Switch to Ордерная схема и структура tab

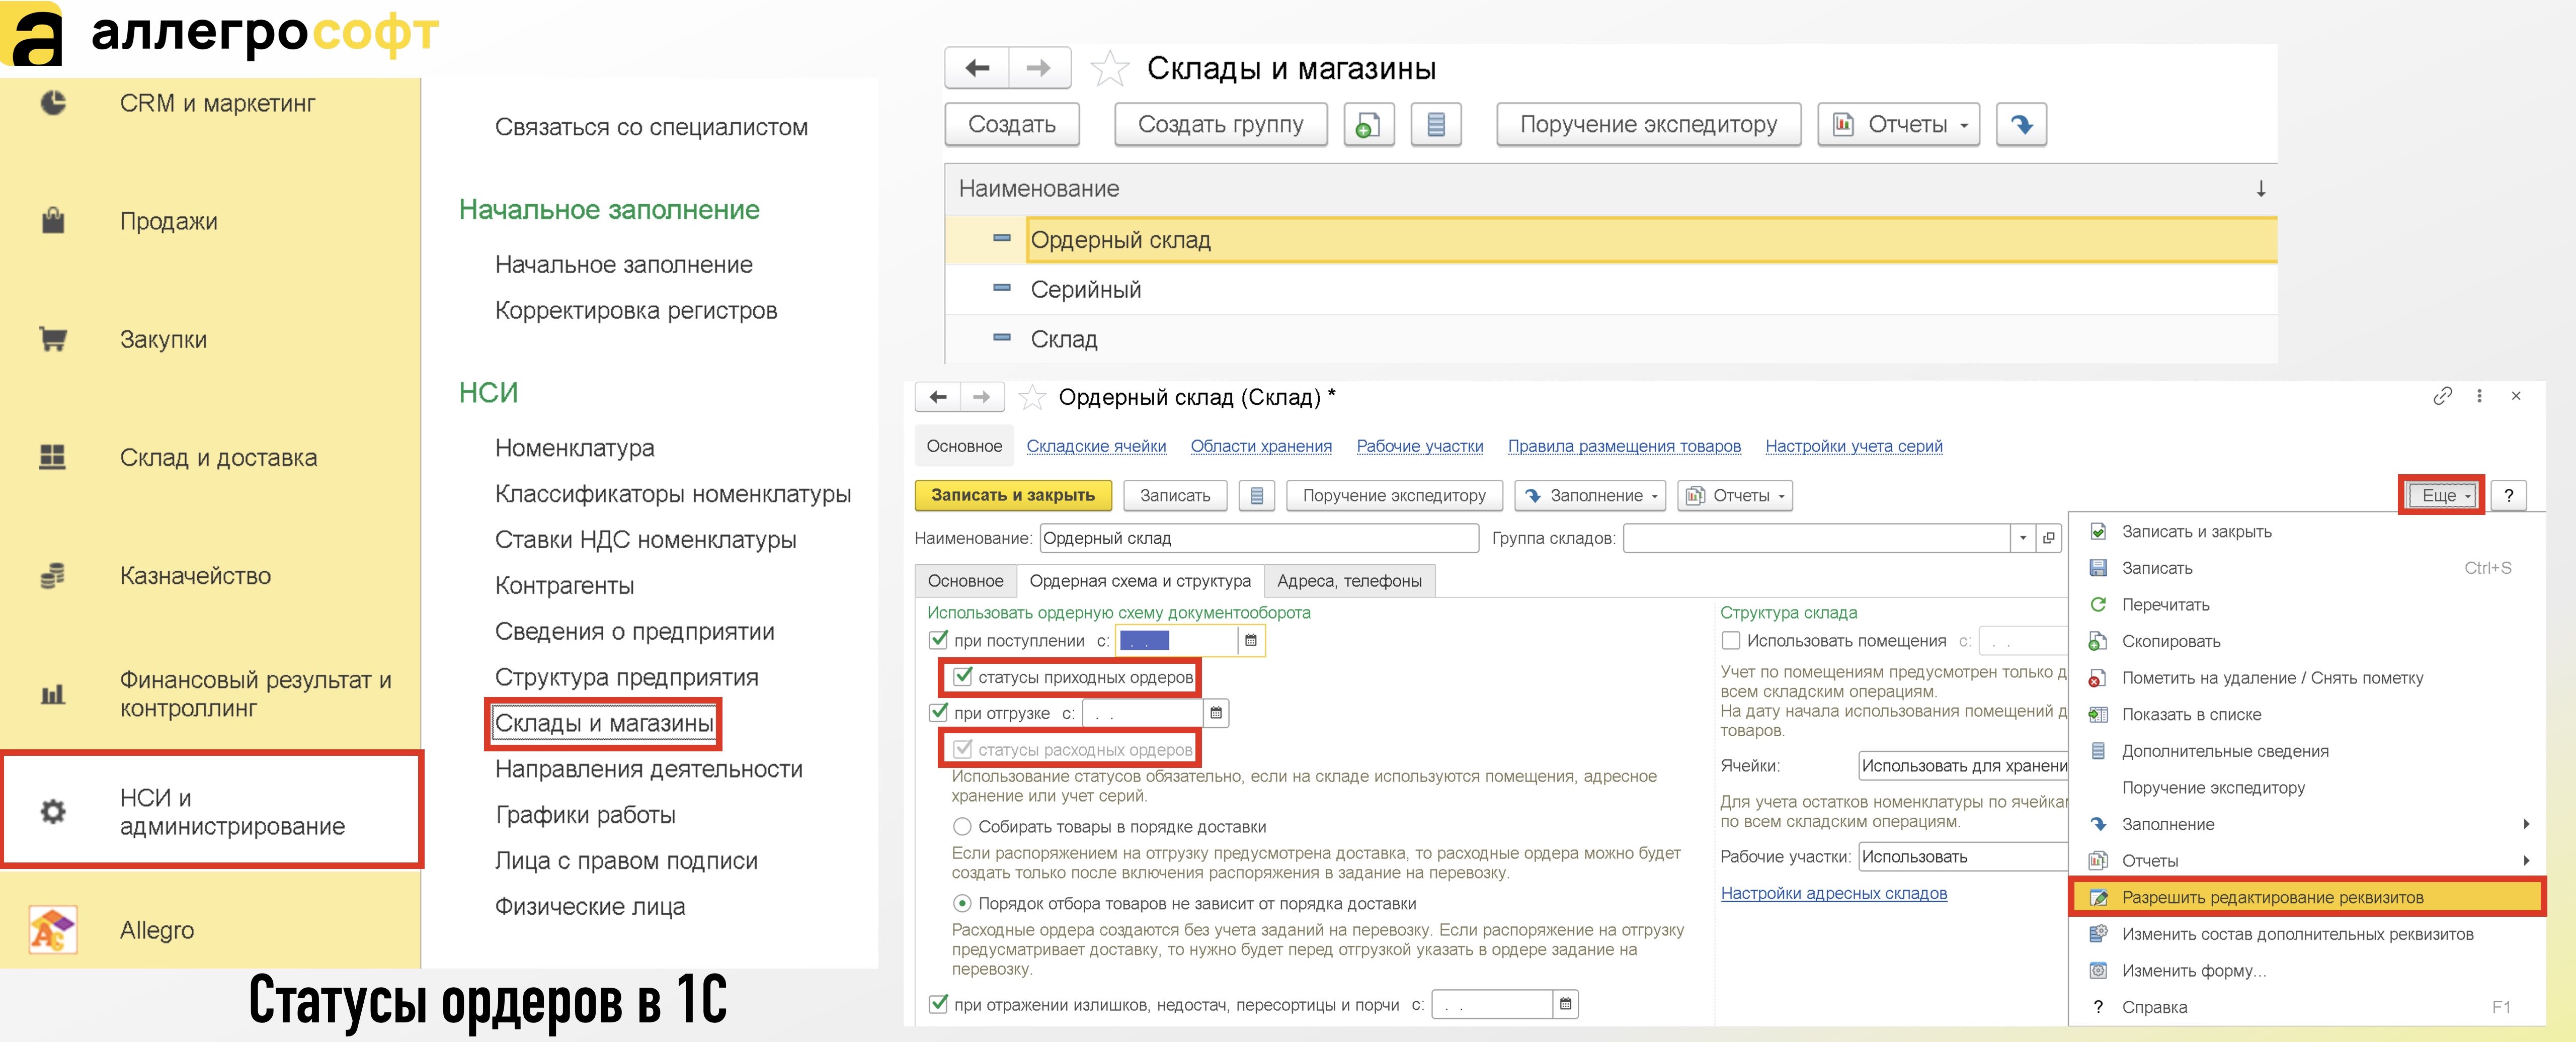[x=1140, y=581]
